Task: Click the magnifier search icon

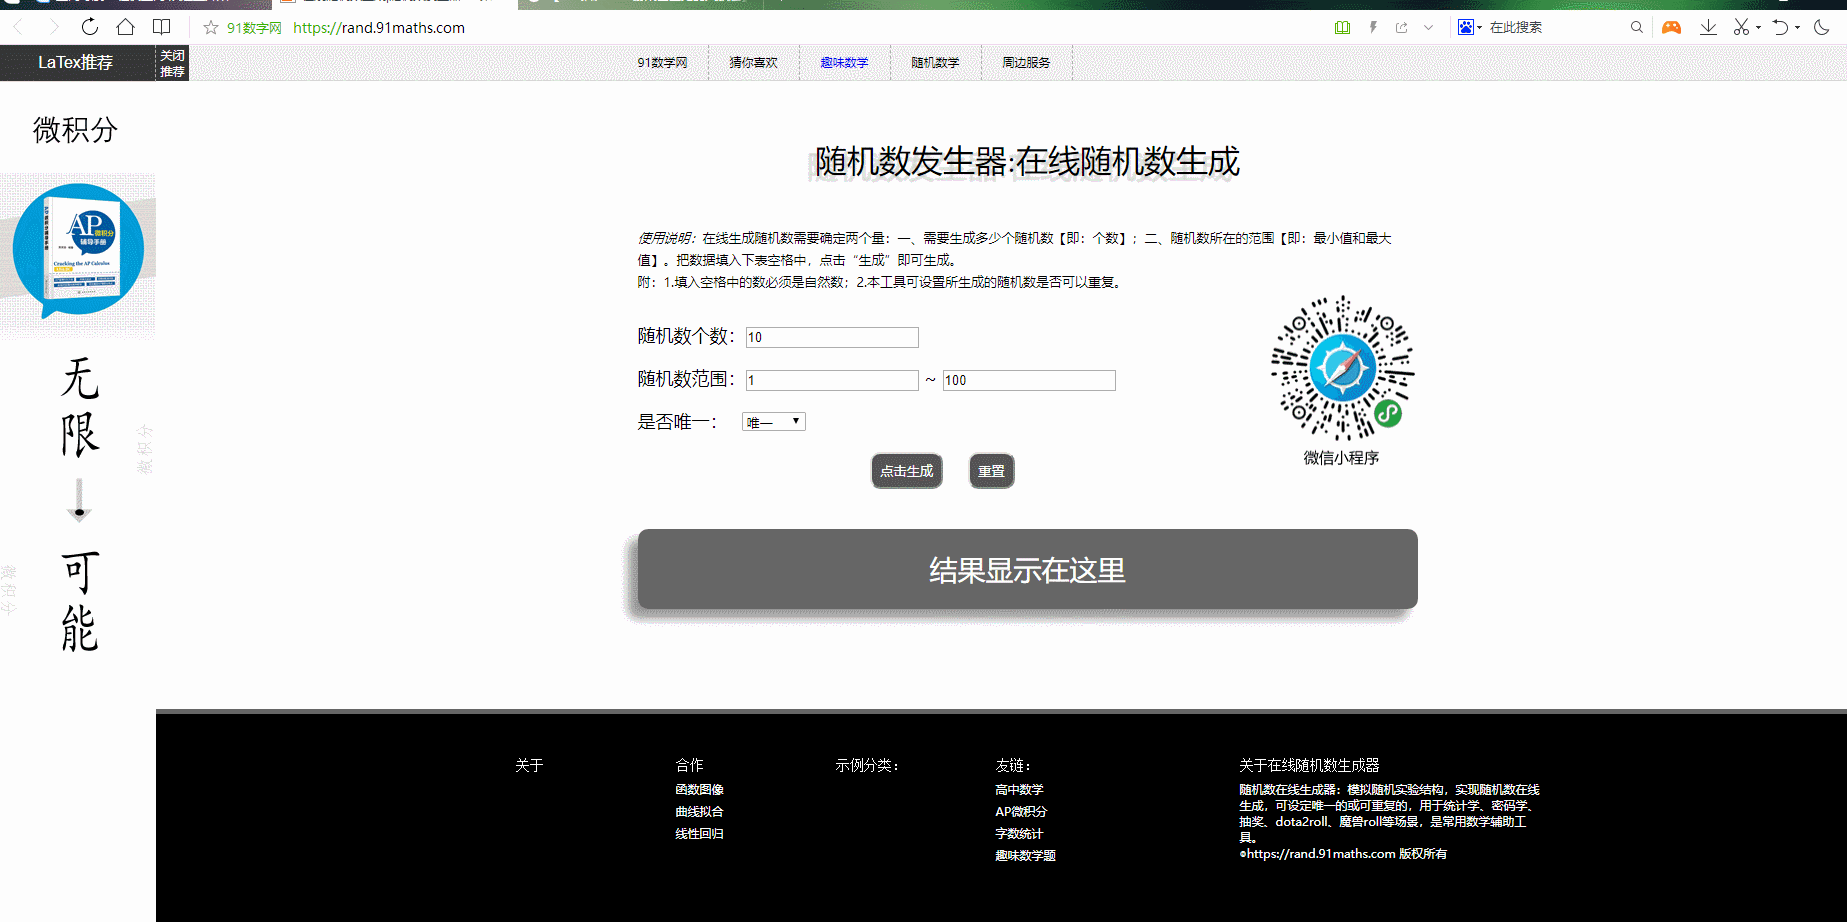Action: 1637,27
